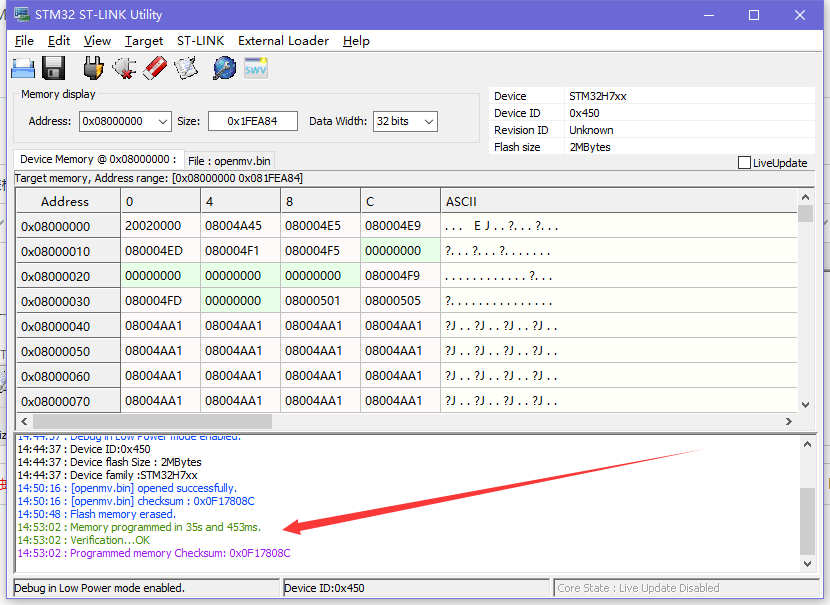The image size is (830, 605).
Task: Select memory cell value 08000501
Action: 320,301
